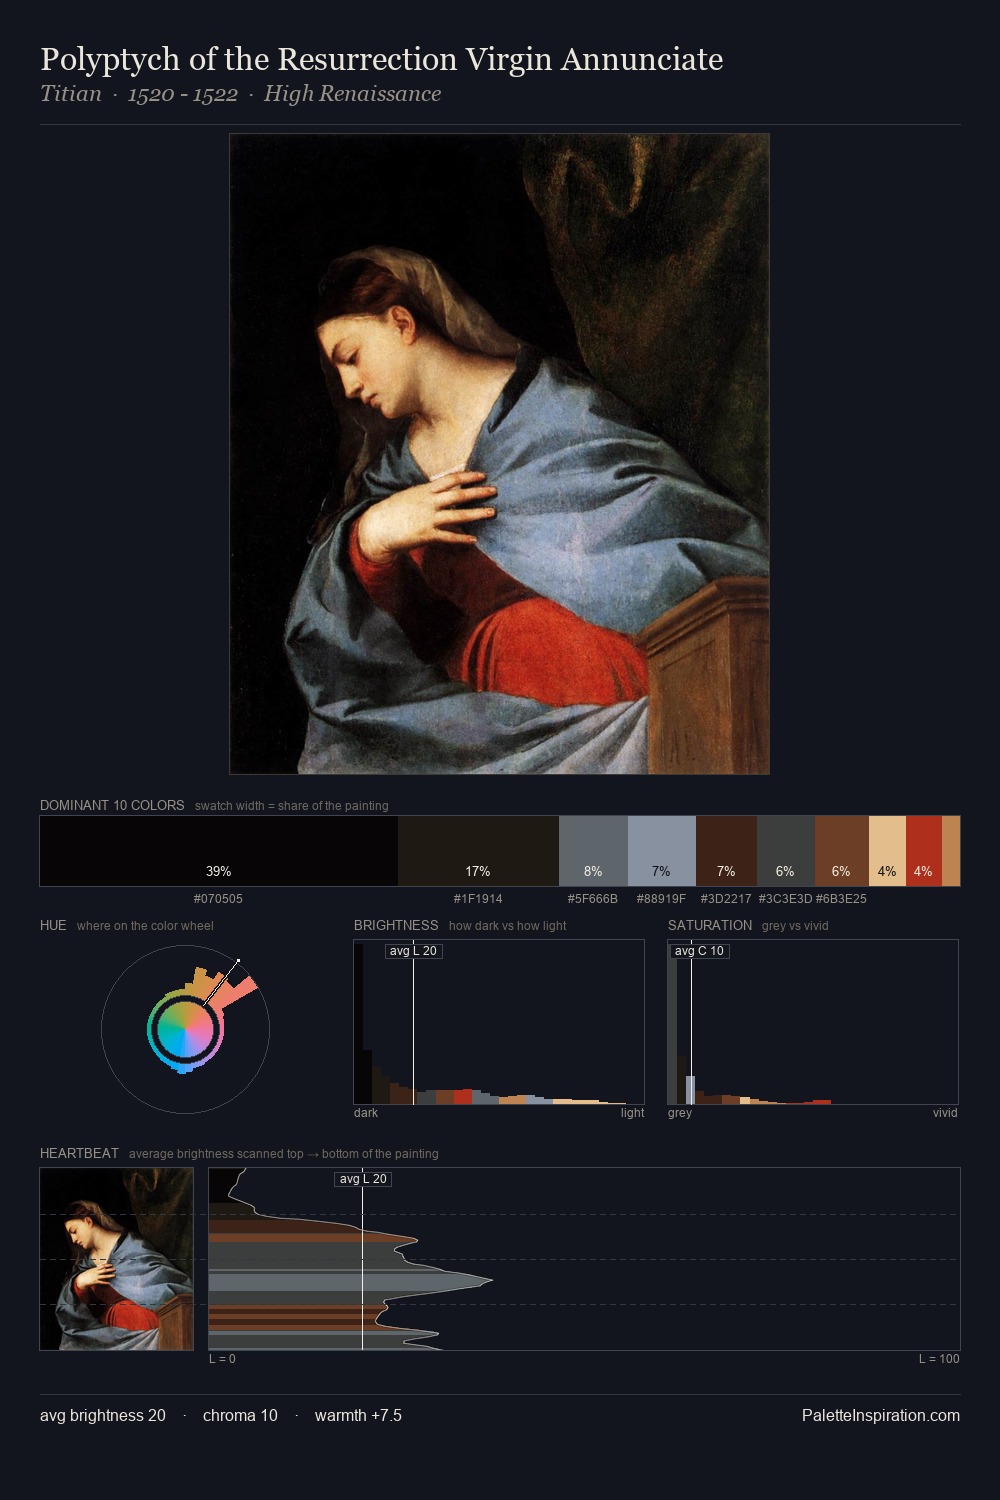Viewport: 1000px width, 1500px height.
Task: Click the saturation histogram chart
Action: tap(813, 1022)
